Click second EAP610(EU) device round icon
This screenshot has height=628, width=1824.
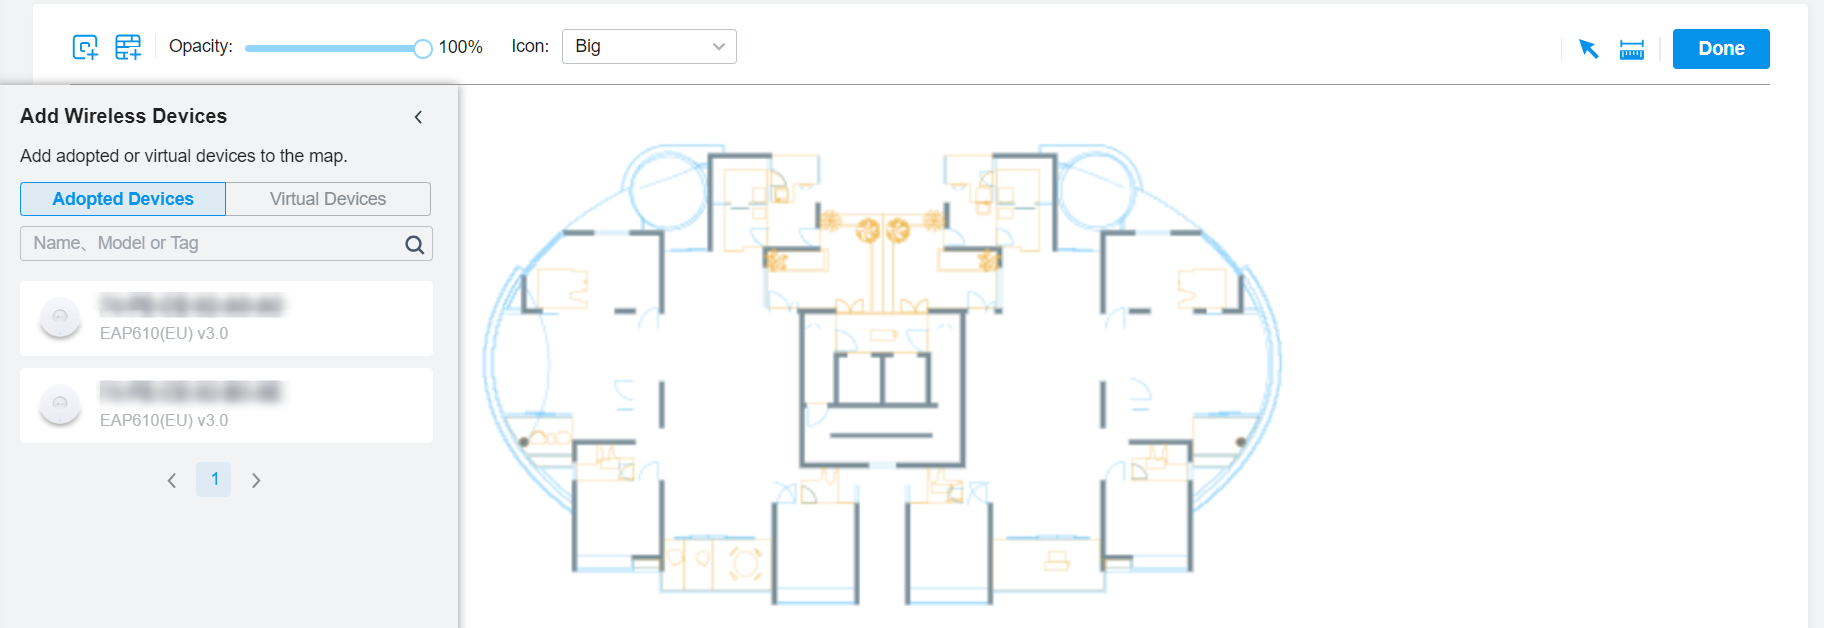click(x=60, y=405)
